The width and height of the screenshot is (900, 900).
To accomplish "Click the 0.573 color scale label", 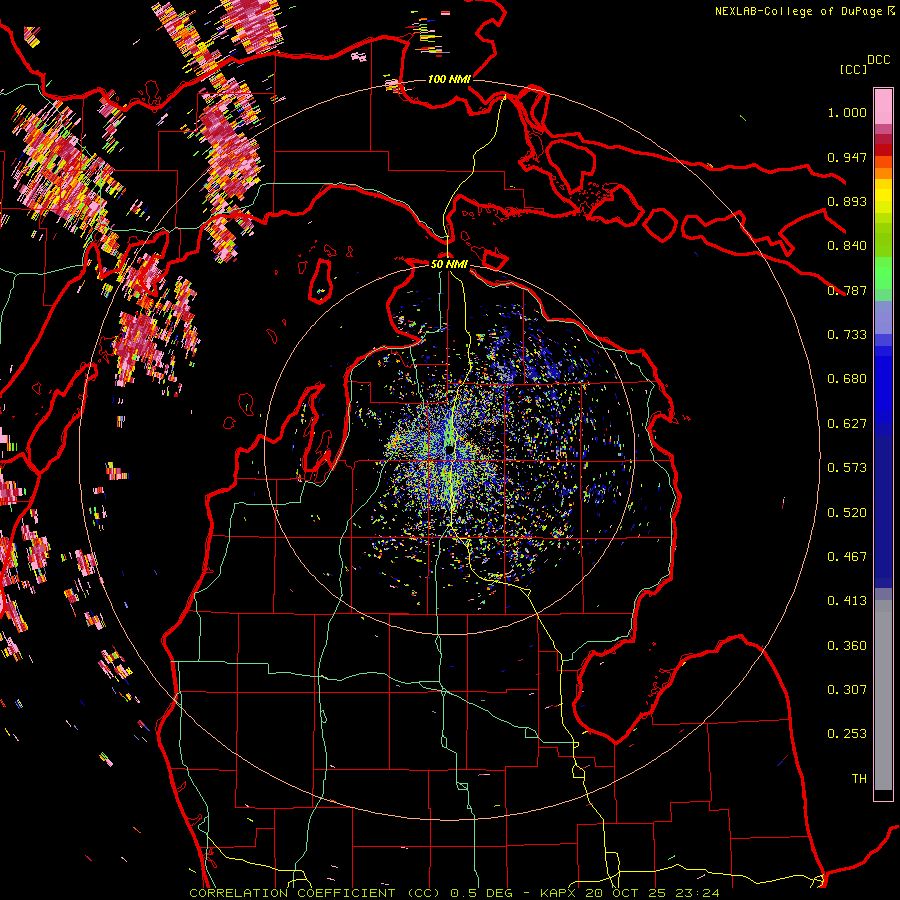I will 847,468.
